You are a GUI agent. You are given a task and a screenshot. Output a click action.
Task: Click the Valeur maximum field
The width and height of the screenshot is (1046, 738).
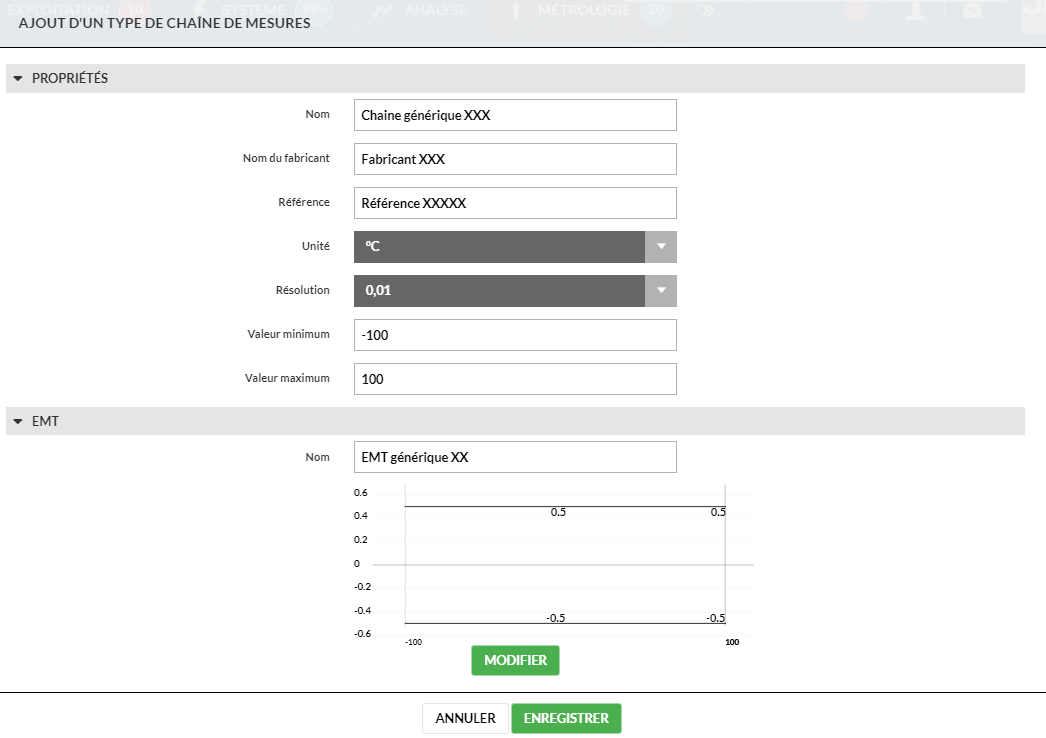tap(515, 379)
